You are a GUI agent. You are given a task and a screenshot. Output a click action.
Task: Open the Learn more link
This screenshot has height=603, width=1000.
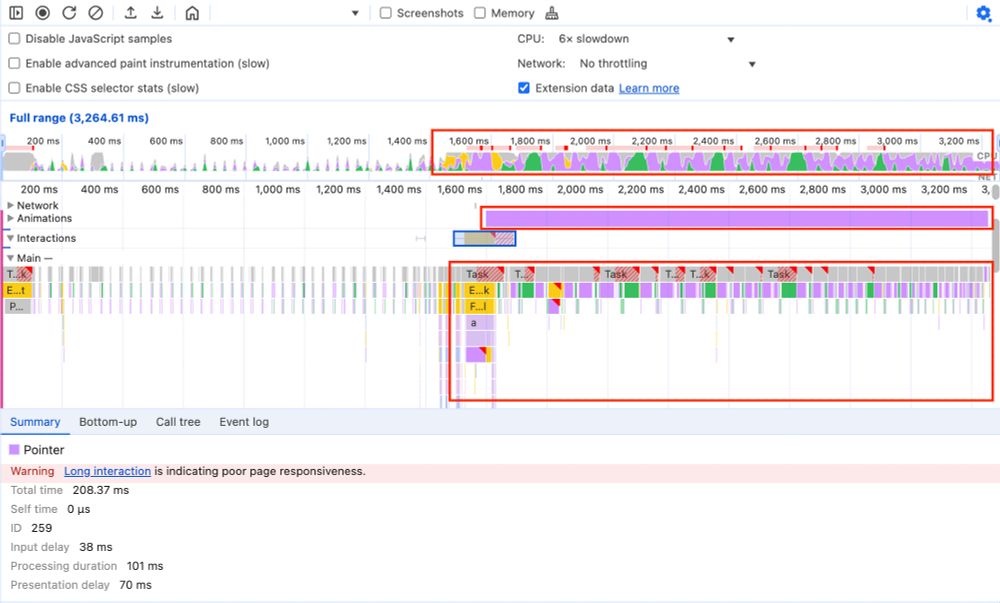648,88
